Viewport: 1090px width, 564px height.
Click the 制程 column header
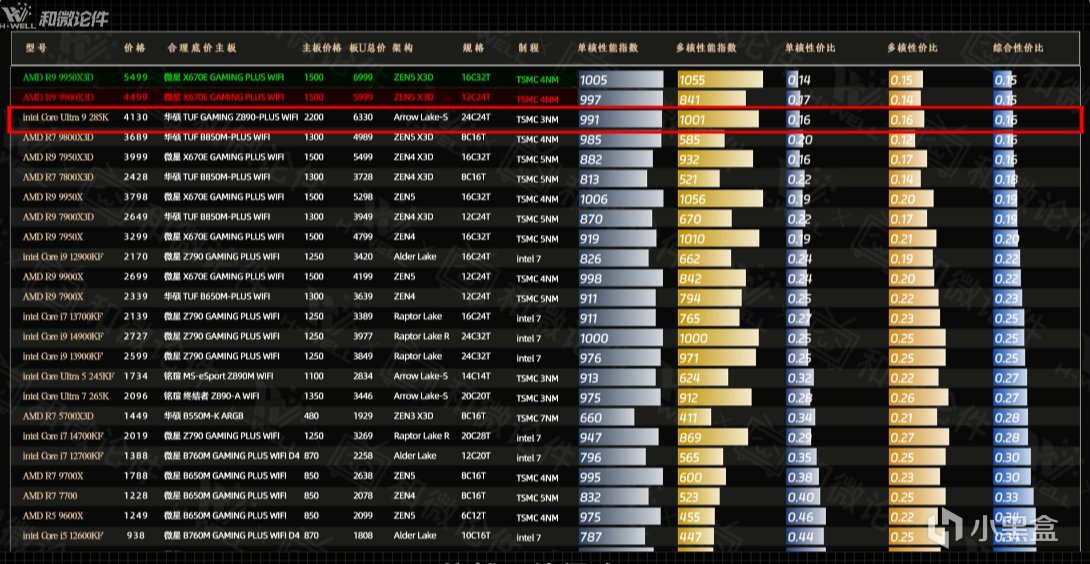coord(528,48)
